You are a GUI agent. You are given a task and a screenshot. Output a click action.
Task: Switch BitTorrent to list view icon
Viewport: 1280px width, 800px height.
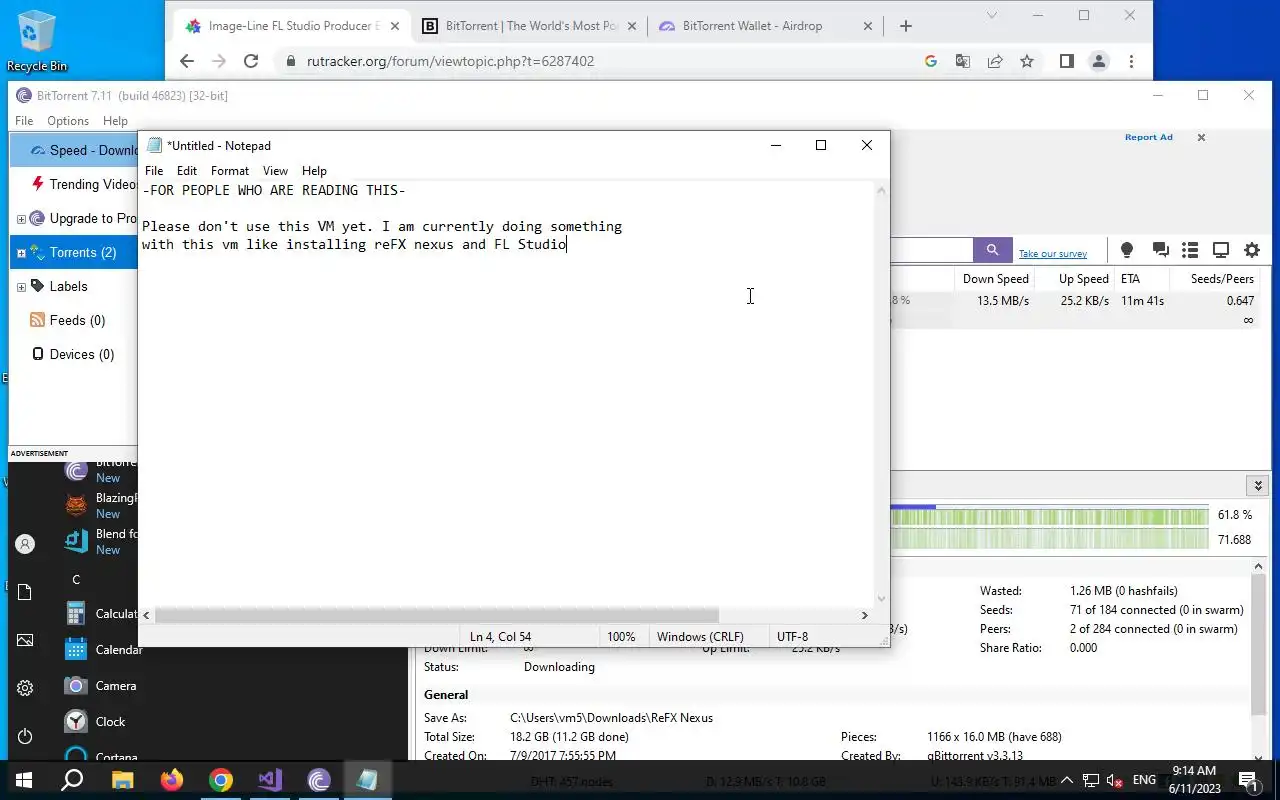tap(1190, 250)
